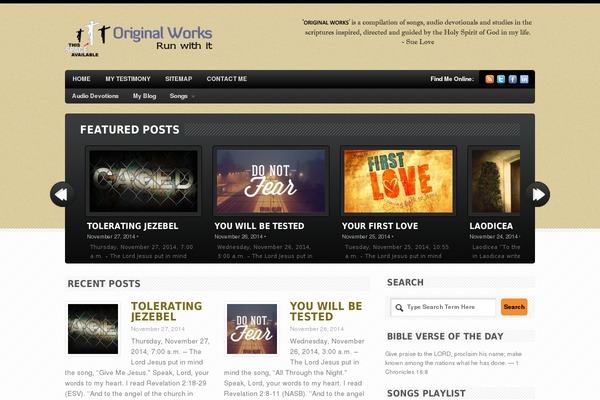Open the RSS feed icon
This screenshot has width=600, height=400.
point(489,79)
